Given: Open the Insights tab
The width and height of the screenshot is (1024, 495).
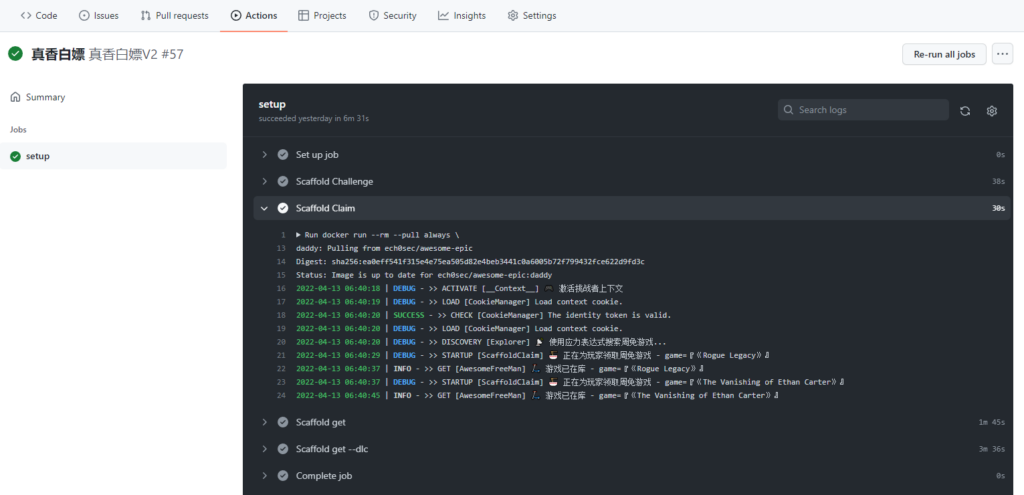Looking at the screenshot, I should [461, 16].
